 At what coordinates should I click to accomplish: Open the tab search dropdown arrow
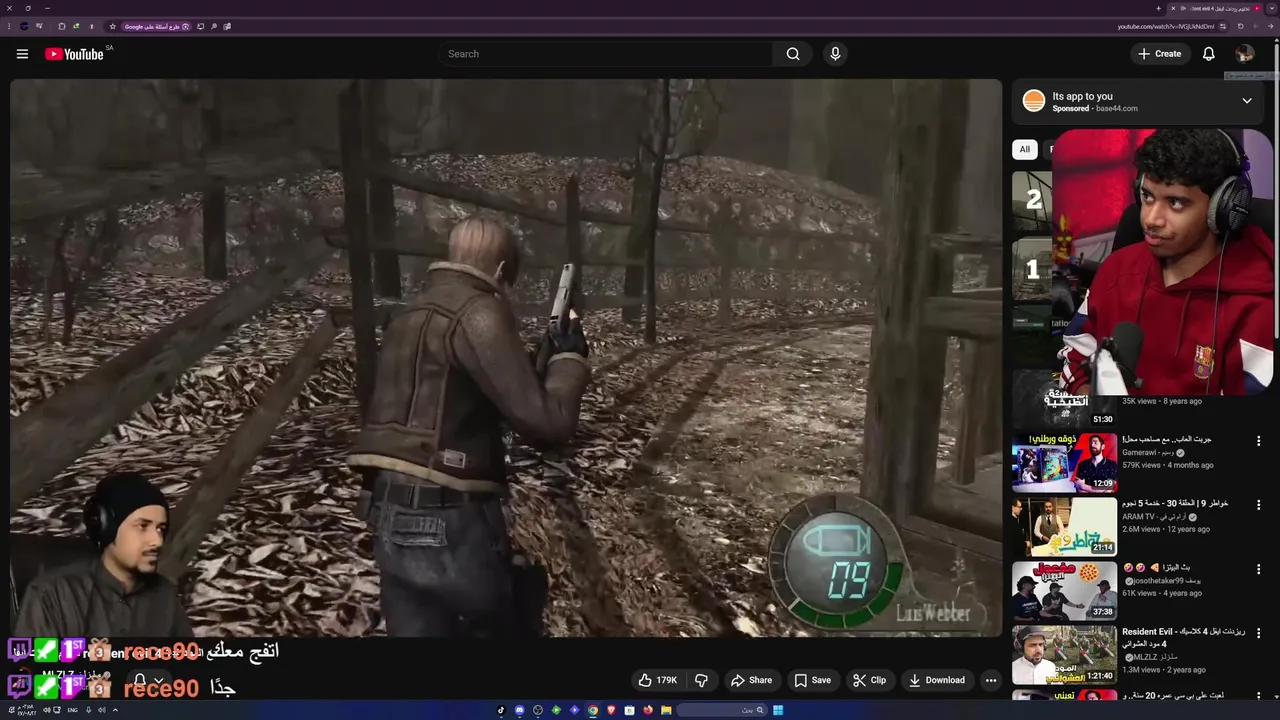coord(1272,8)
